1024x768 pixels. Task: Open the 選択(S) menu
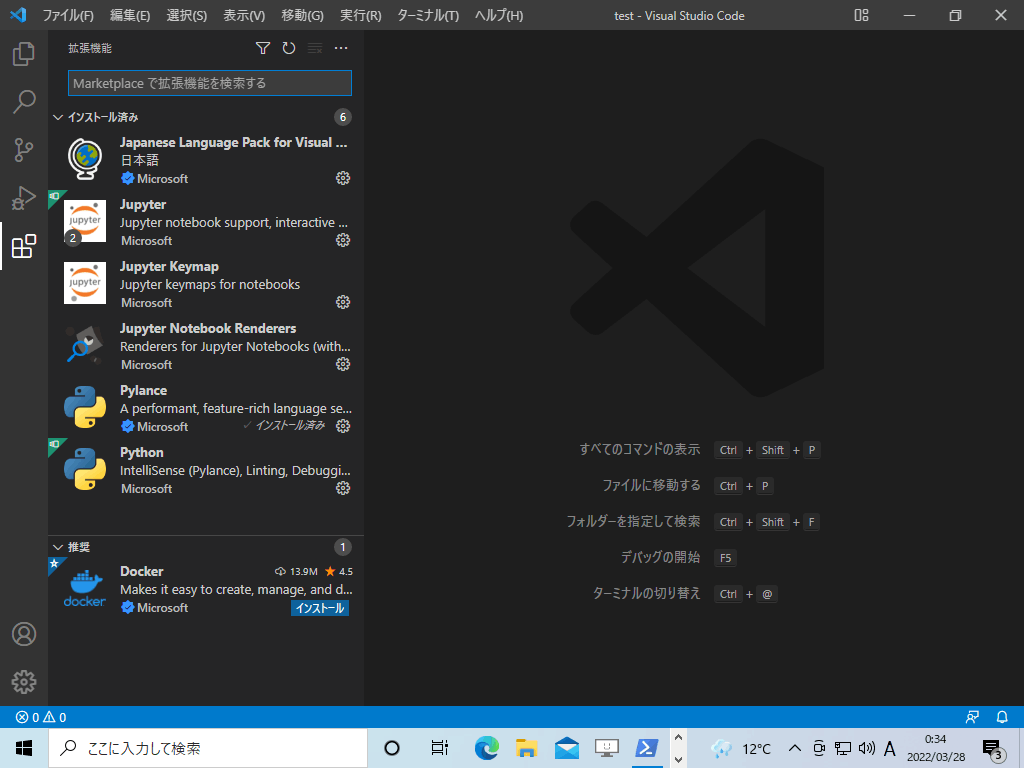187,15
